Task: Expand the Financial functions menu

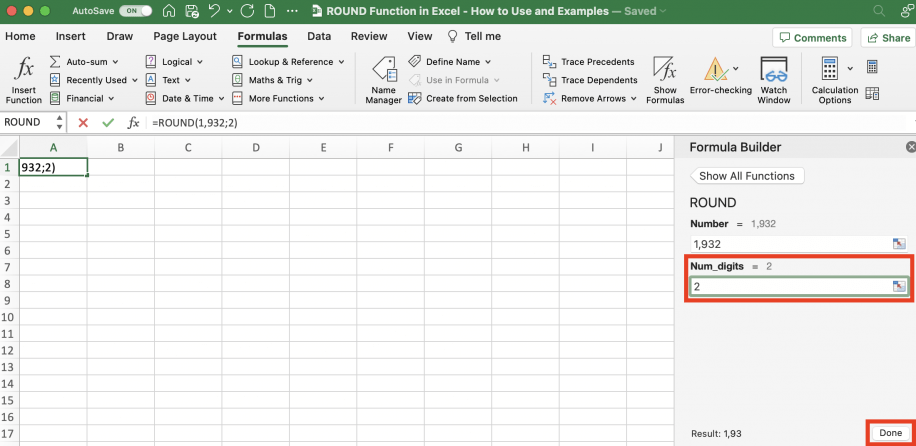Action: pos(82,98)
